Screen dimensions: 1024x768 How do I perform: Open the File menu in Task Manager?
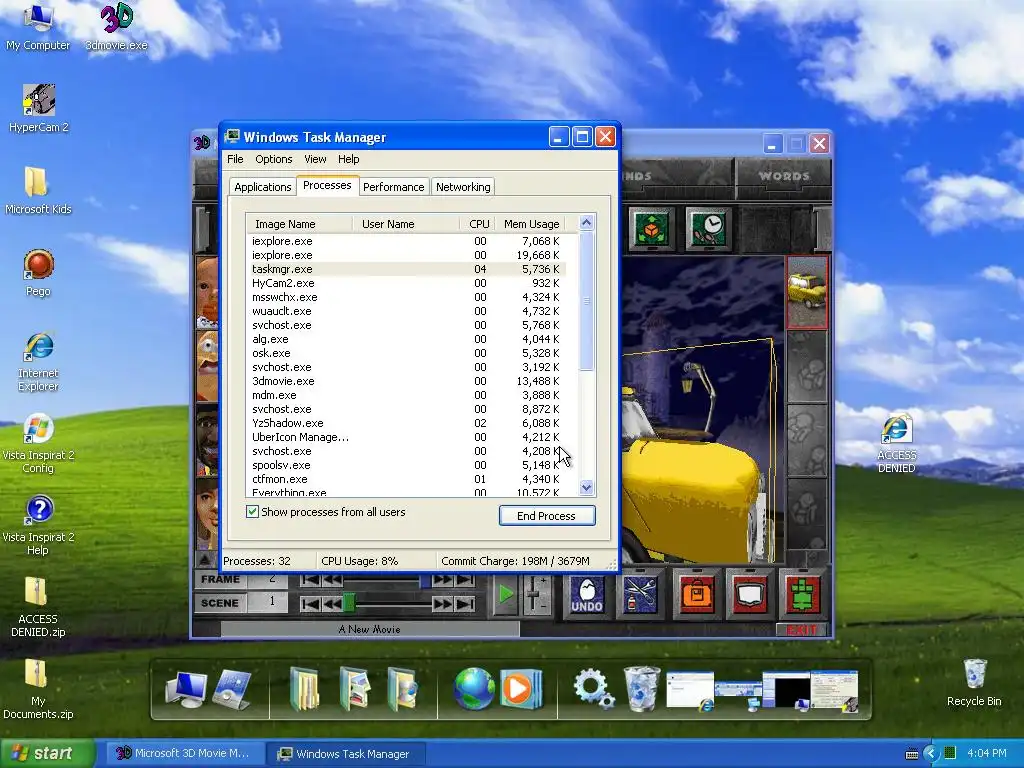coord(235,159)
